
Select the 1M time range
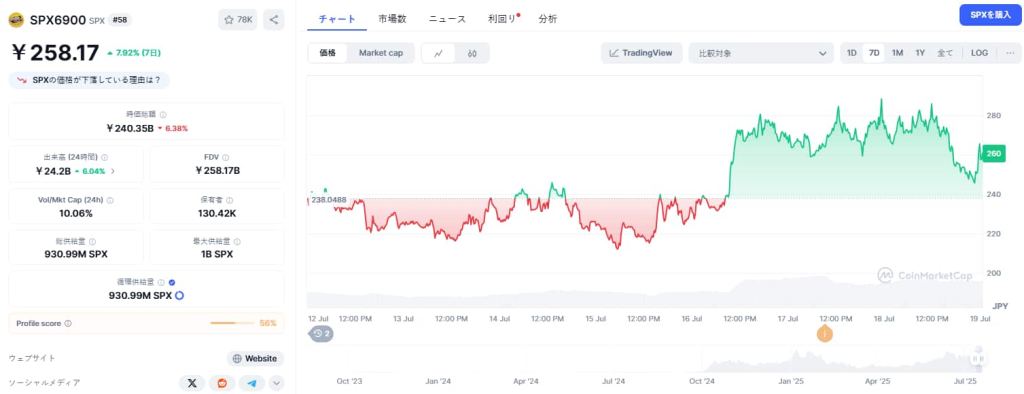pyautogui.click(x=897, y=53)
